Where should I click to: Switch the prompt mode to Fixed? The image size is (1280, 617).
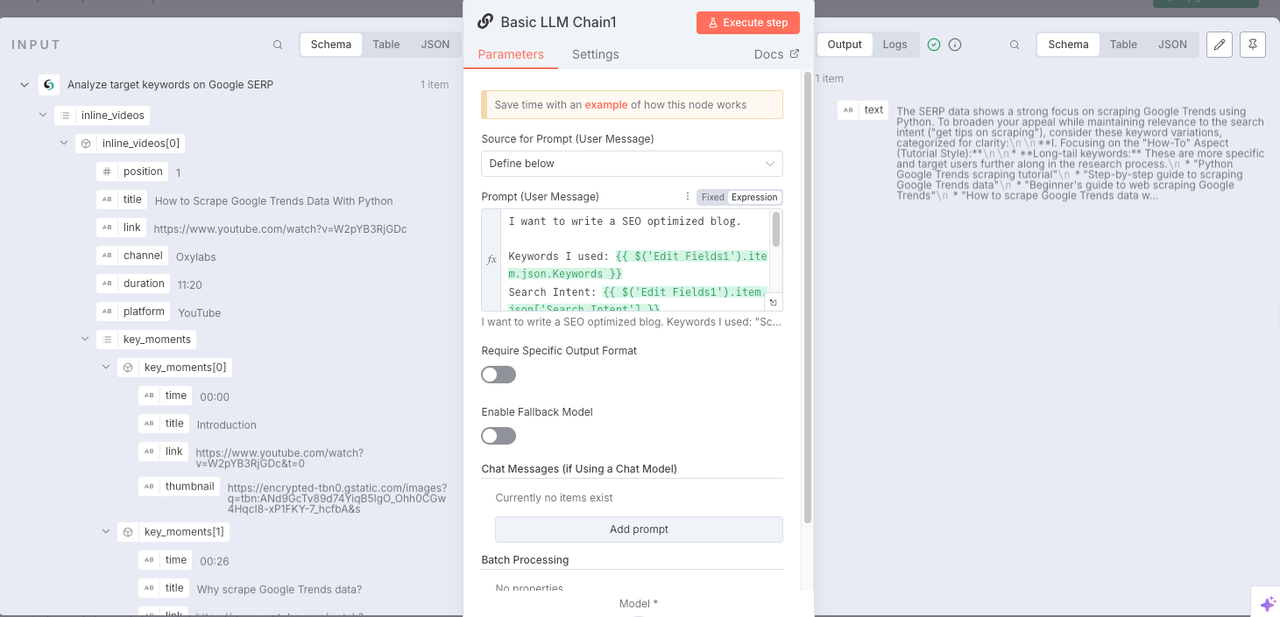coord(712,197)
